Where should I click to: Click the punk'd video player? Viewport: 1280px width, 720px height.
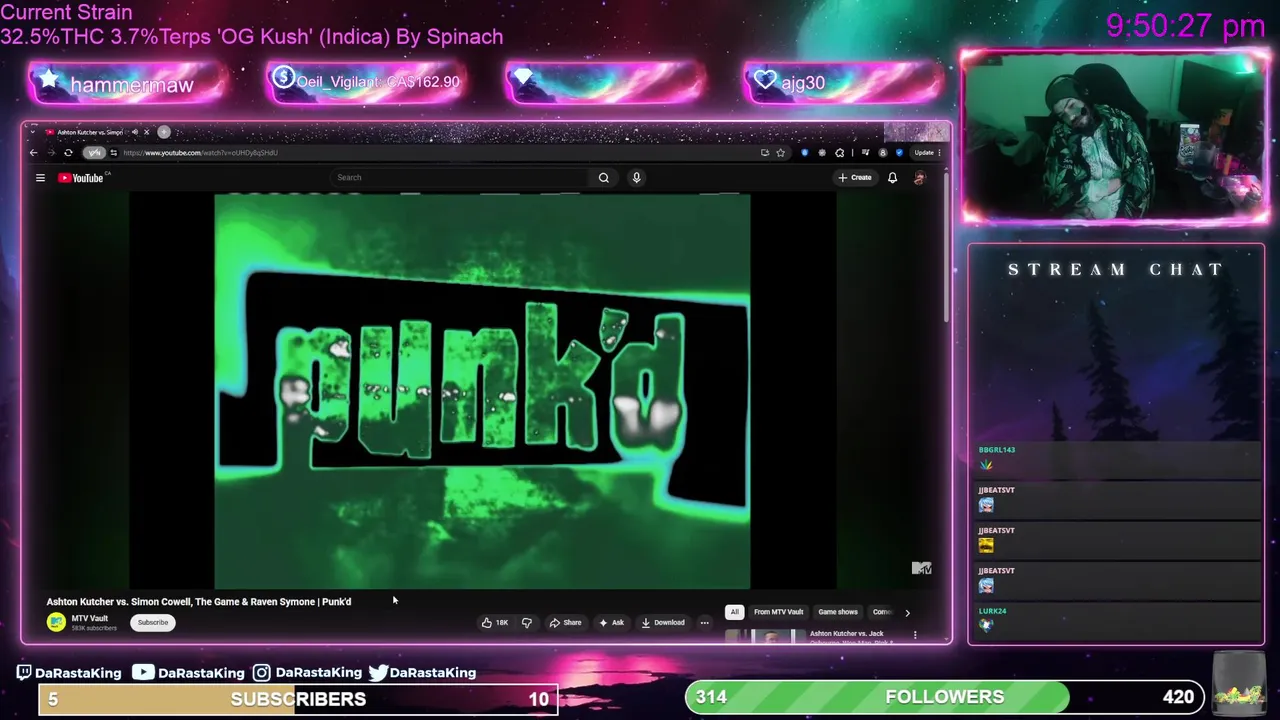pyautogui.click(x=482, y=391)
